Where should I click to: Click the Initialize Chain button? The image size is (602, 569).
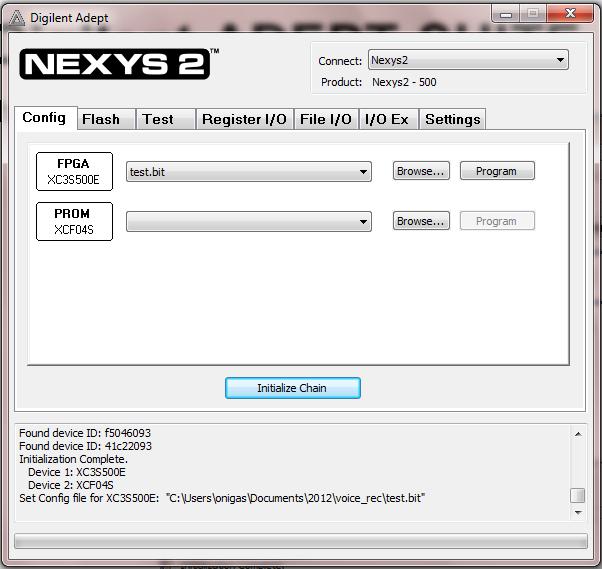293,388
